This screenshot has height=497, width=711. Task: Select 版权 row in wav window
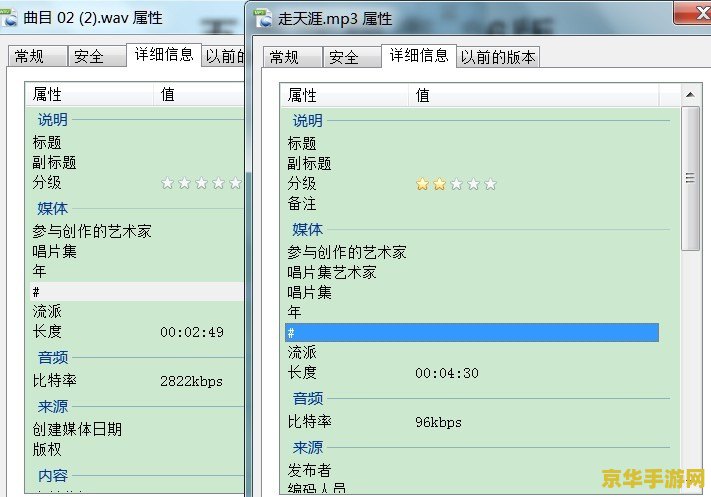pyautogui.click(x=137, y=449)
